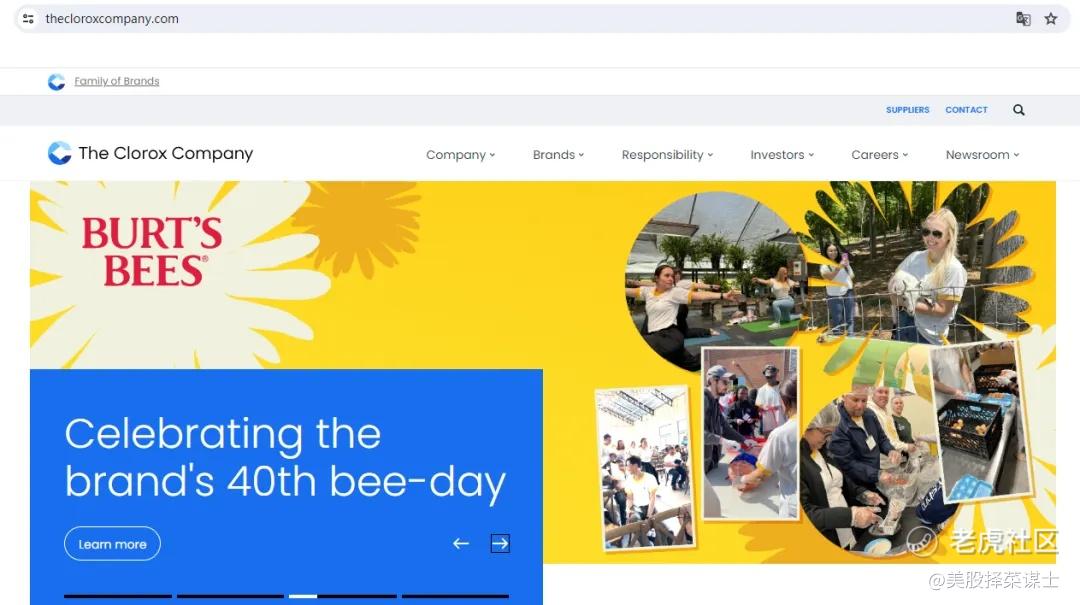Click the Learn more button
The image size is (1080, 605).
112,544
